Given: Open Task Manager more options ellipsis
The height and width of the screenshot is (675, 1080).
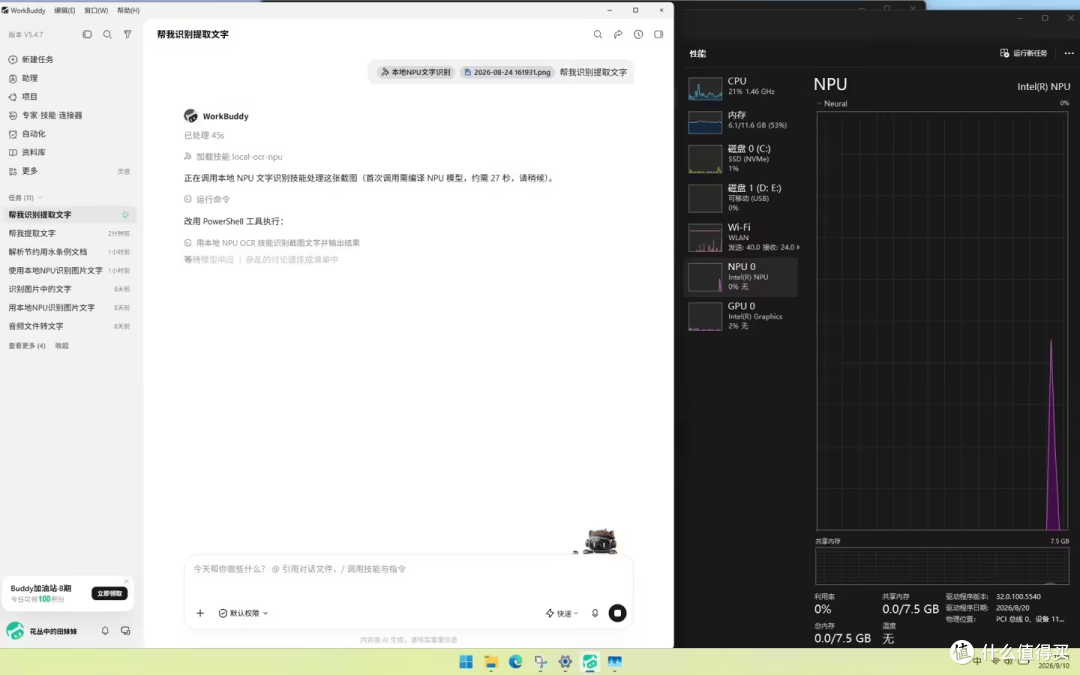Looking at the screenshot, I should [1068, 53].
